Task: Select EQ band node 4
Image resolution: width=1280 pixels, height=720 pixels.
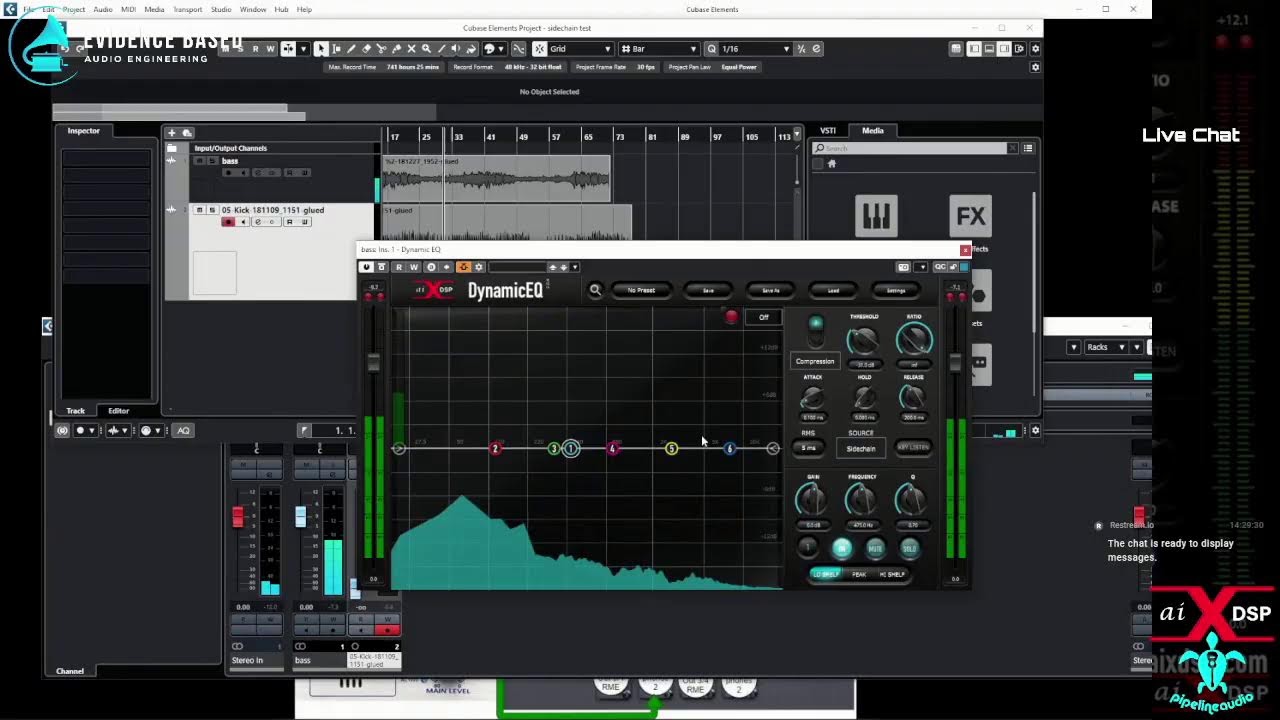Action: click(x=612, y=448)
